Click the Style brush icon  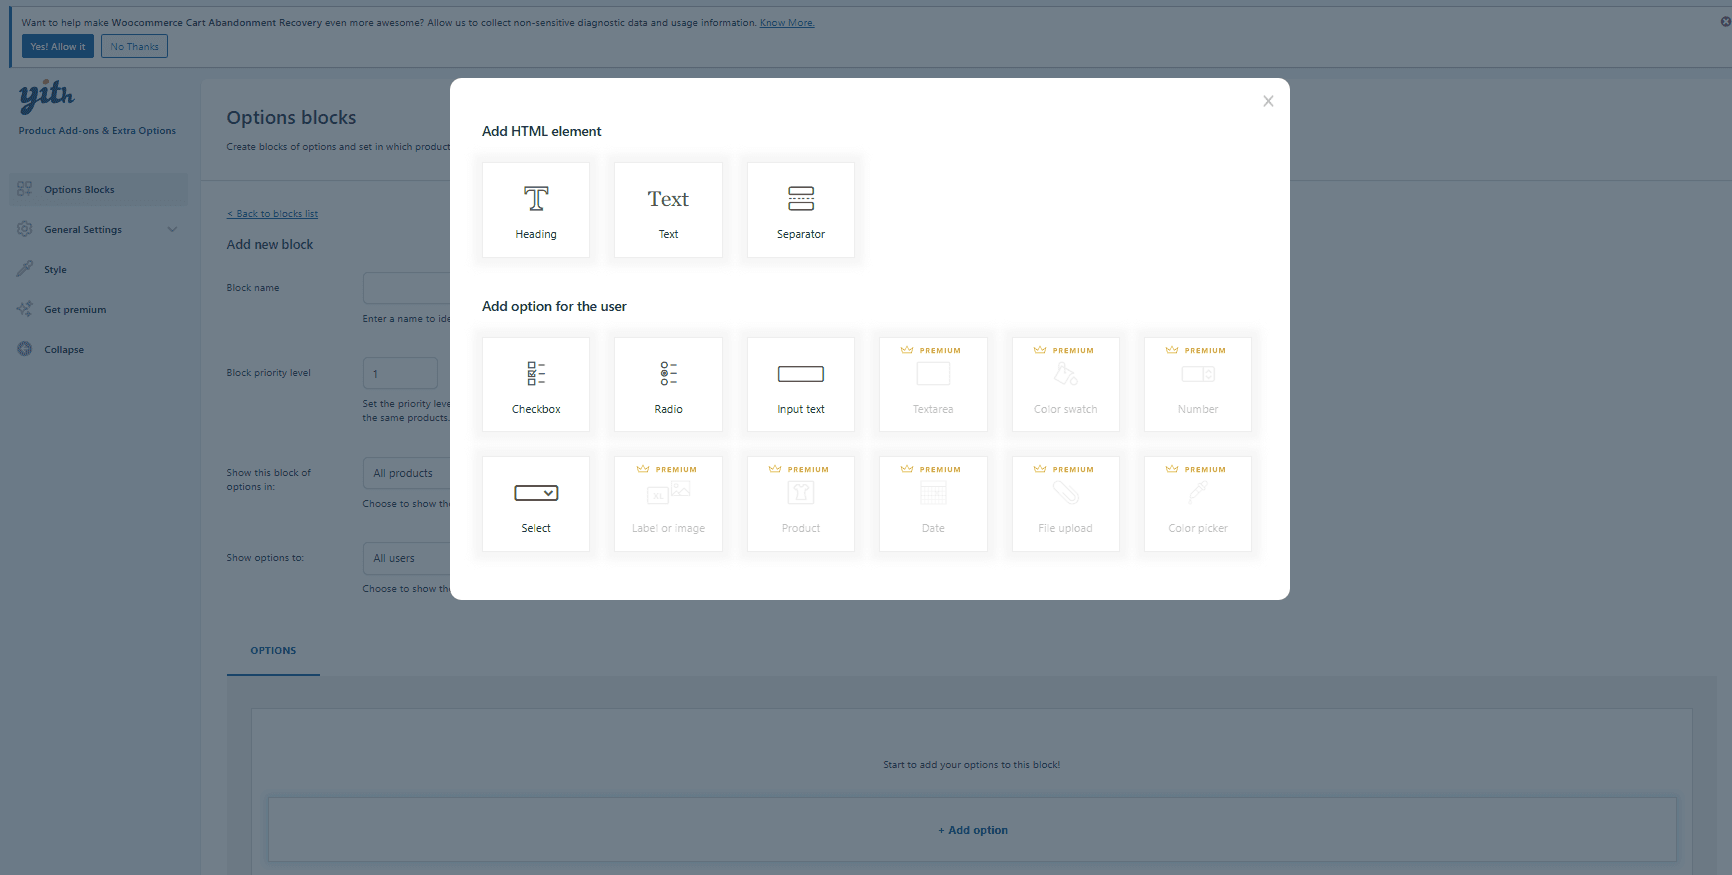coord(25,269)
